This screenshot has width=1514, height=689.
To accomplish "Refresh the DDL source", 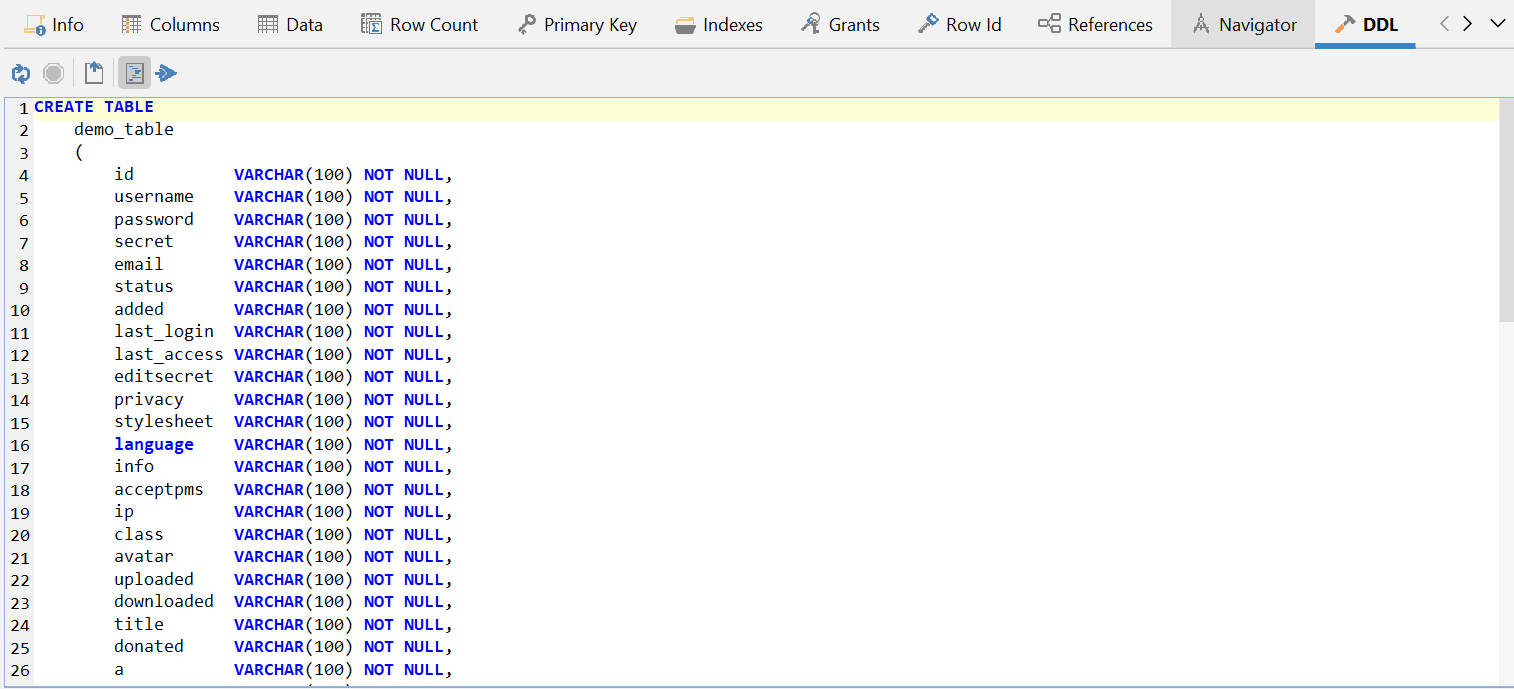I will (x=20, y=72).
